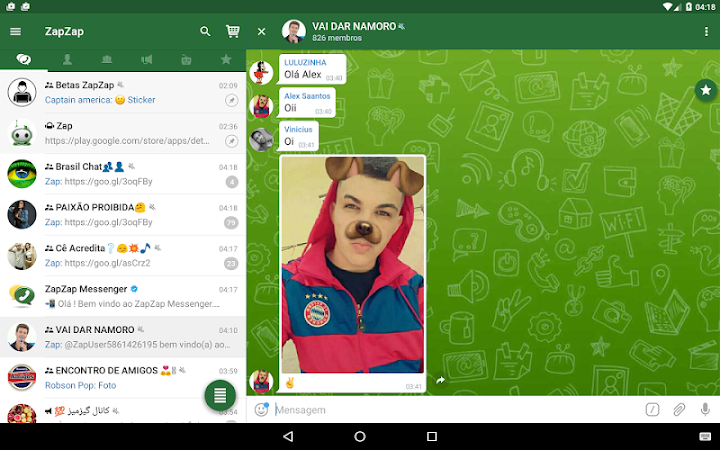Switch to the bots tab
720x450 pixels.
[186, 59]
